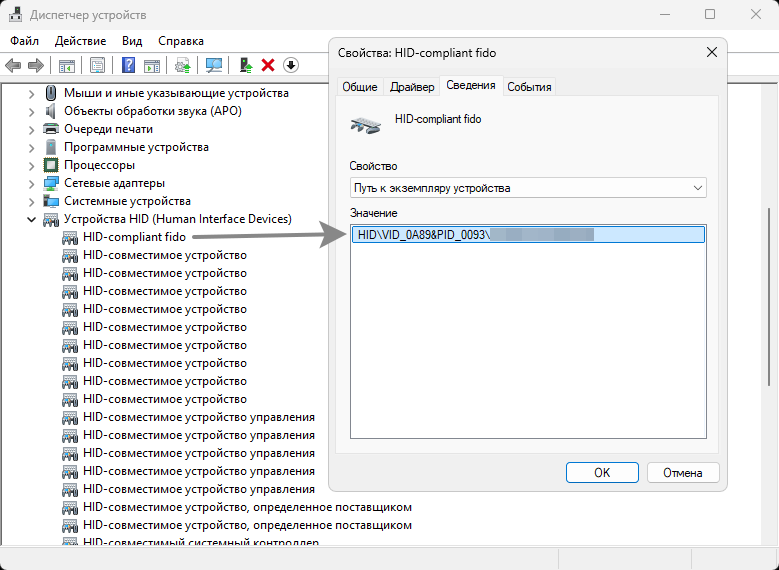
Task: Select the icon beside Программные устройства
Action: (x=51, y=147)
